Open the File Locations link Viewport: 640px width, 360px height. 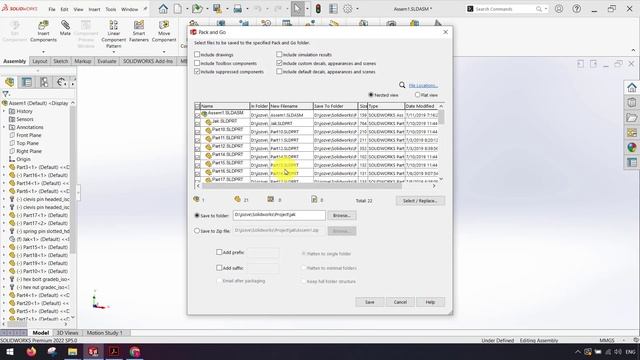[423, 85]
